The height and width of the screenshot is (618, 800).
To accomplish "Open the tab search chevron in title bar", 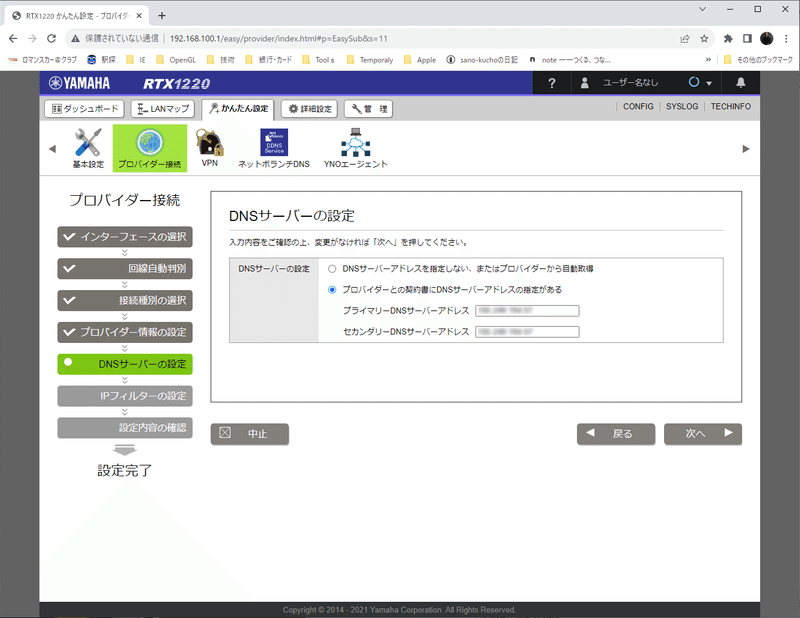I will [703, 9].
